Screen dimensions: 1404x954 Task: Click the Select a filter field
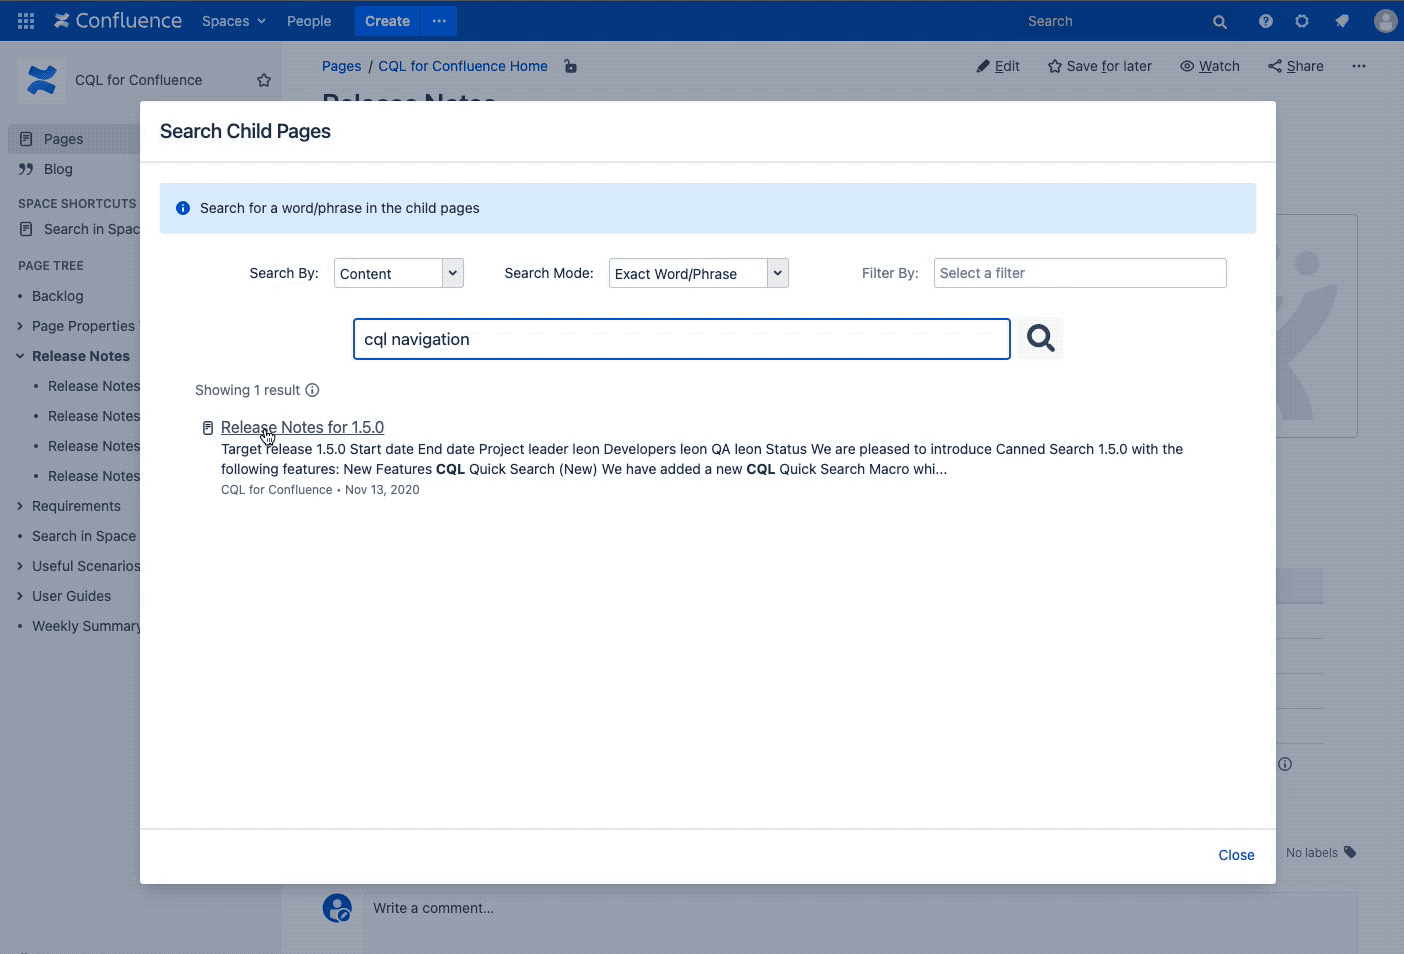click(1079, 272)
